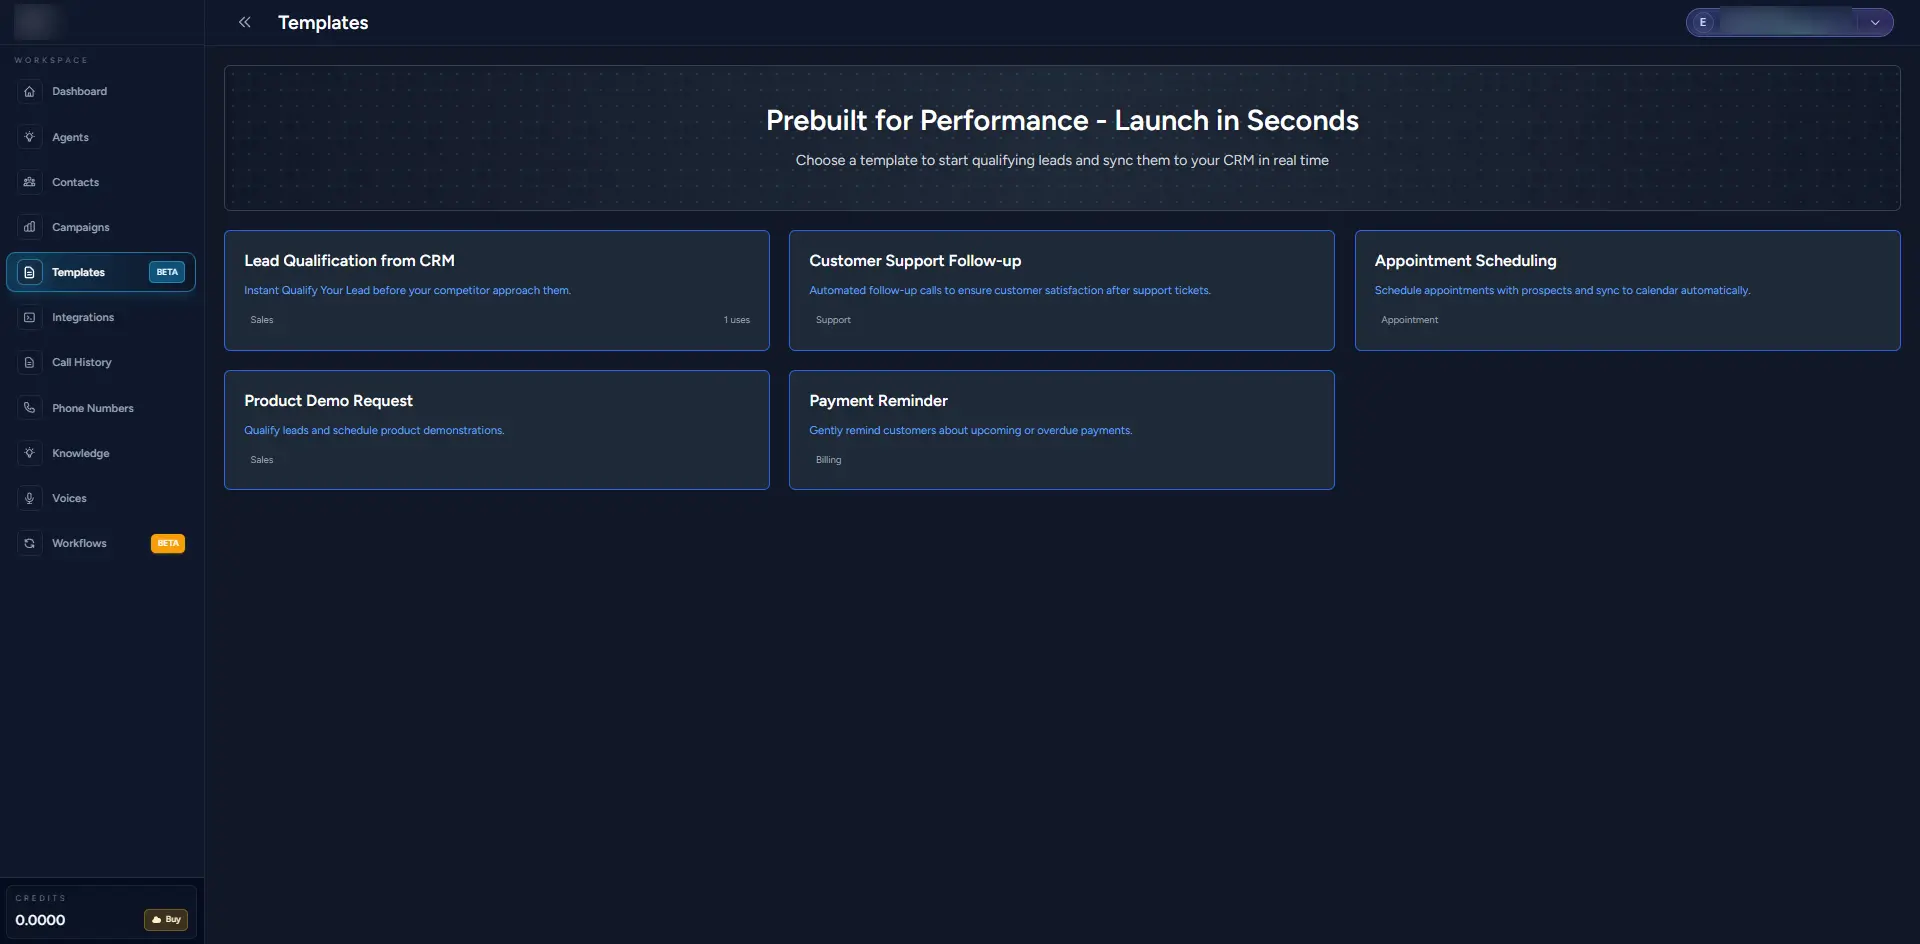Click the Knowledge lightbulb icon

(30, 453)
